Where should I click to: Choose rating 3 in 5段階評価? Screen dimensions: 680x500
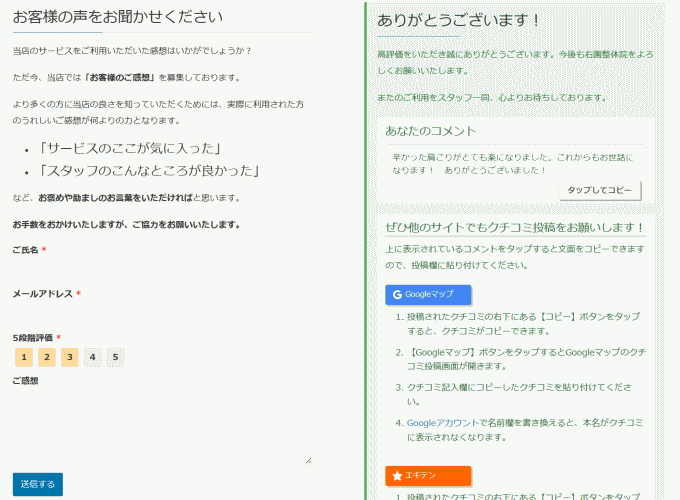pos(70,357)
